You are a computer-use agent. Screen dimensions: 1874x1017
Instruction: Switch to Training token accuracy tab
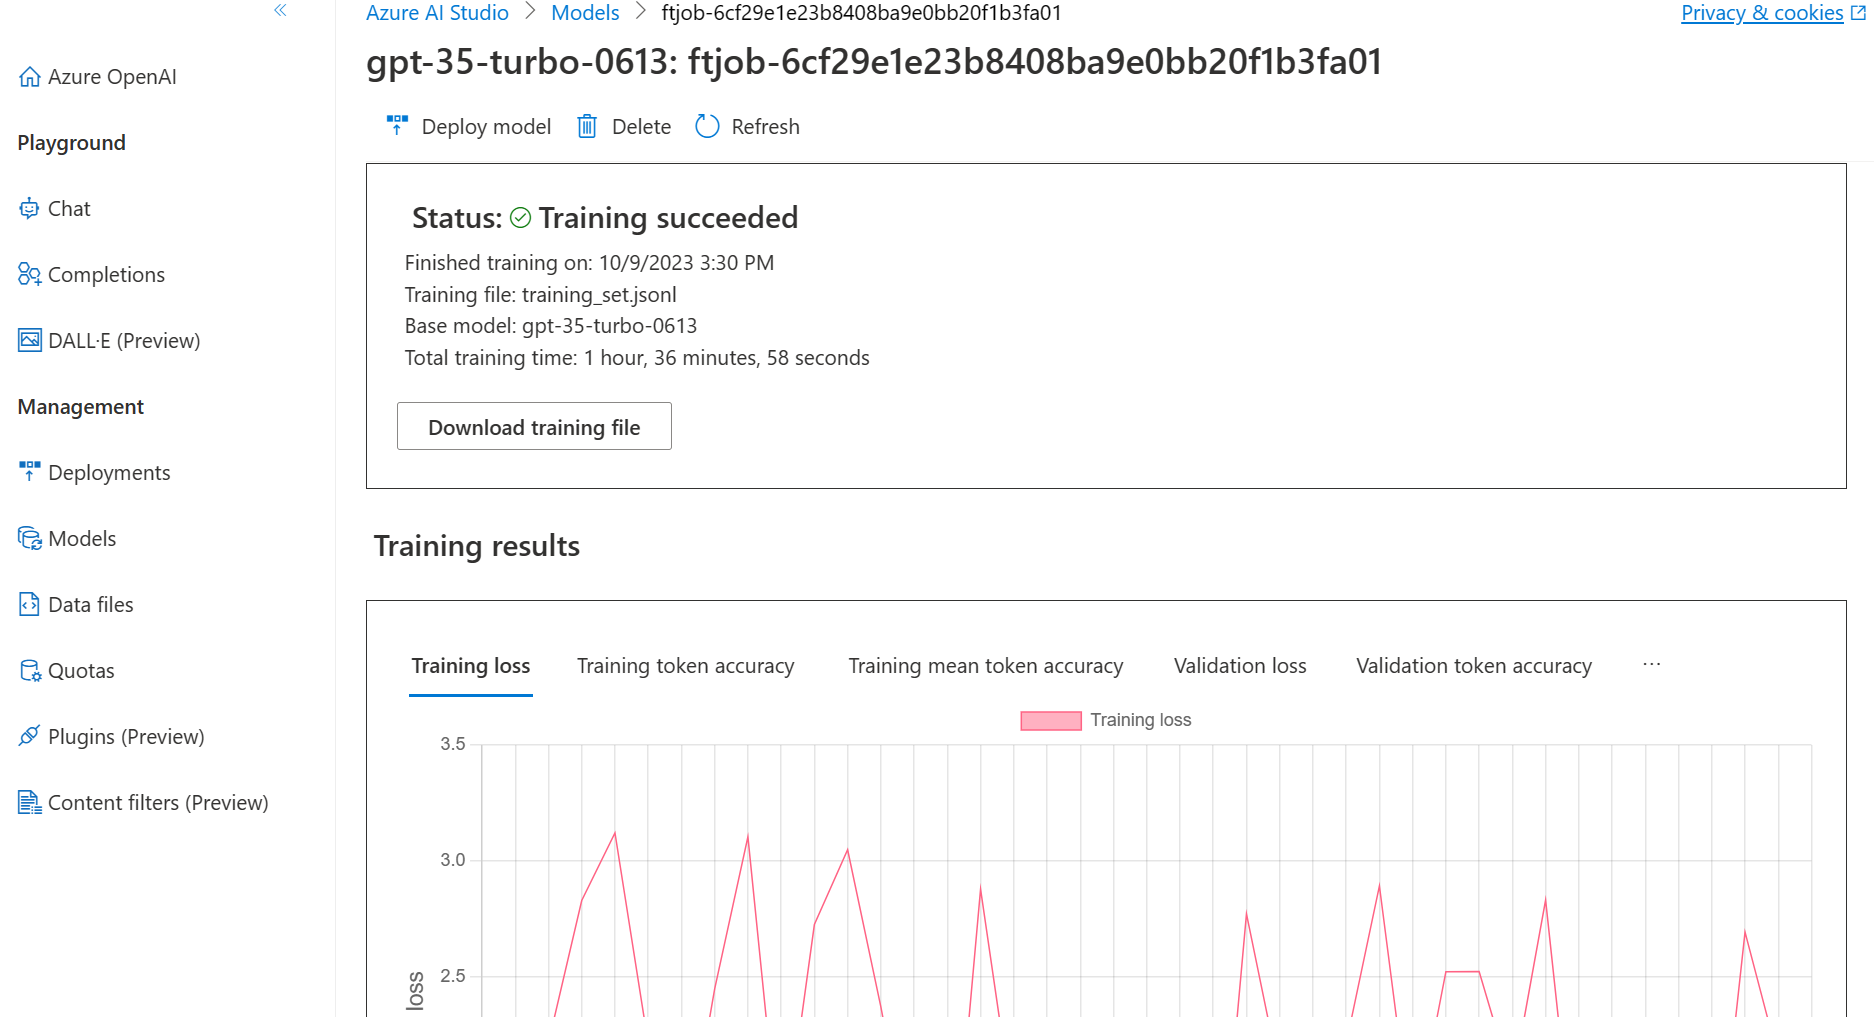pyautogui.click(x=686, y=666)
